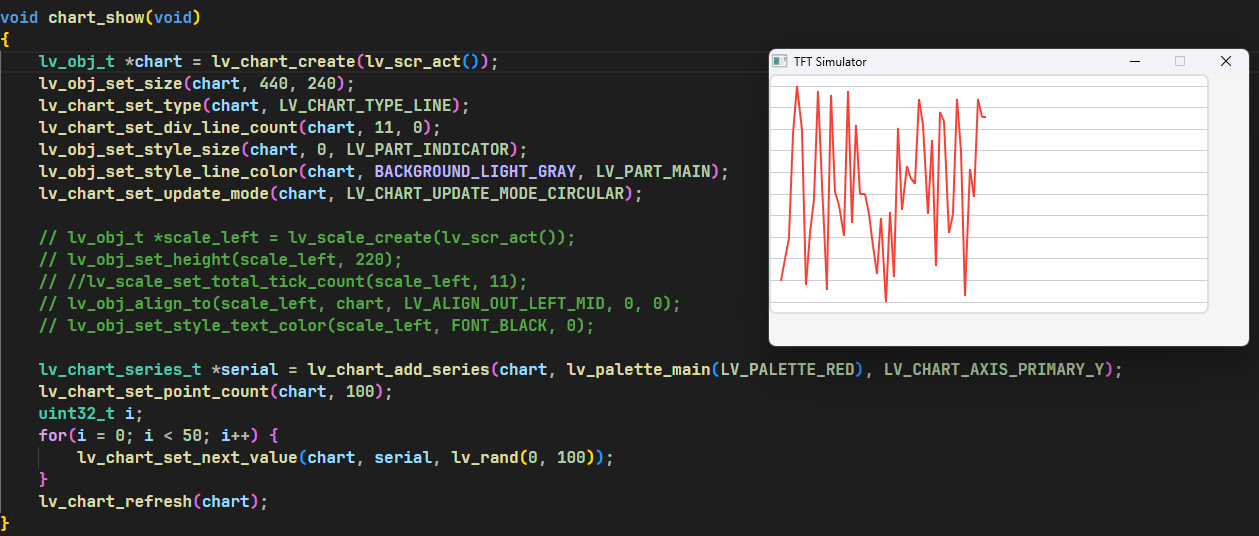The height and width of the screenshot is (536, 1259).
Task: Click the lv_chart_add_series call
Action: pyautogui.click(x=398, y=370)
